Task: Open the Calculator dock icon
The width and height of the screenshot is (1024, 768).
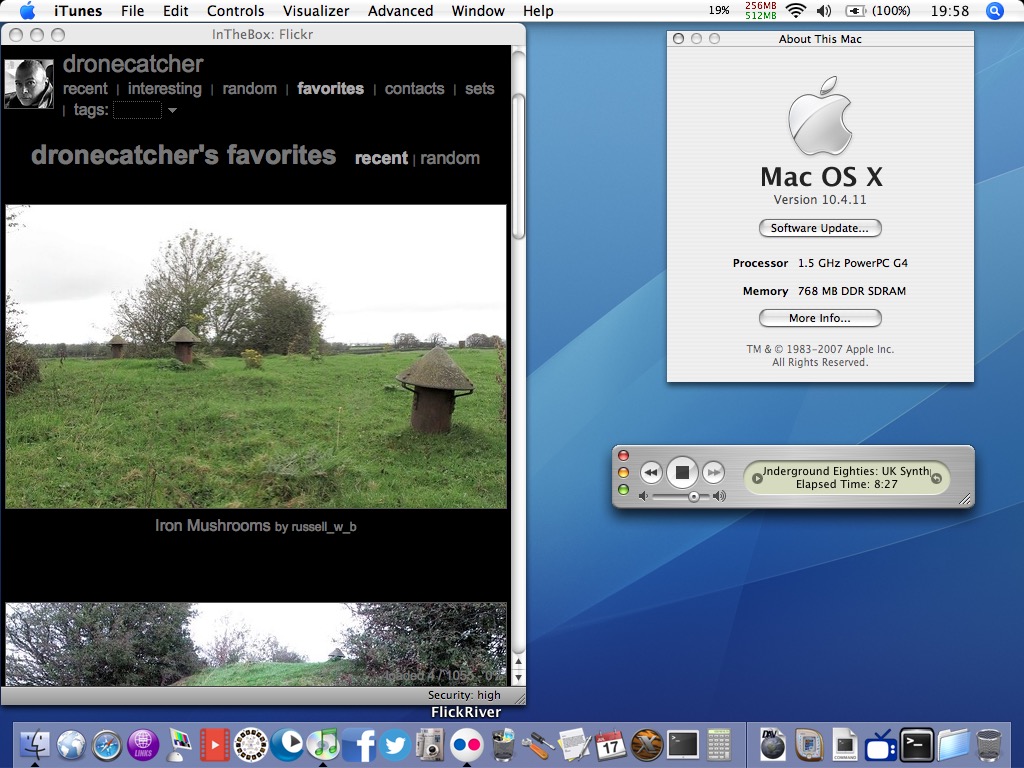Action: [718, 744]
